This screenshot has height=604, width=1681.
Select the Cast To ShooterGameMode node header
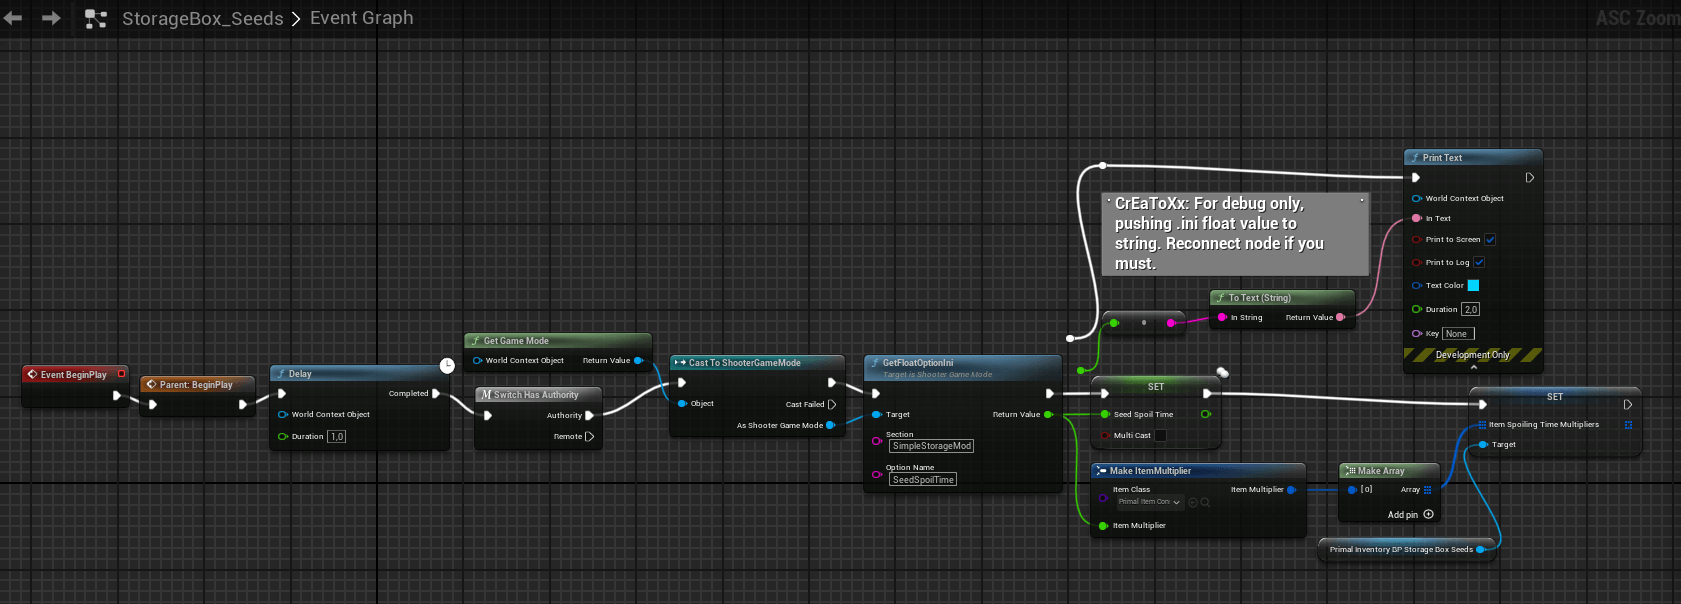[x=744, y=363]
